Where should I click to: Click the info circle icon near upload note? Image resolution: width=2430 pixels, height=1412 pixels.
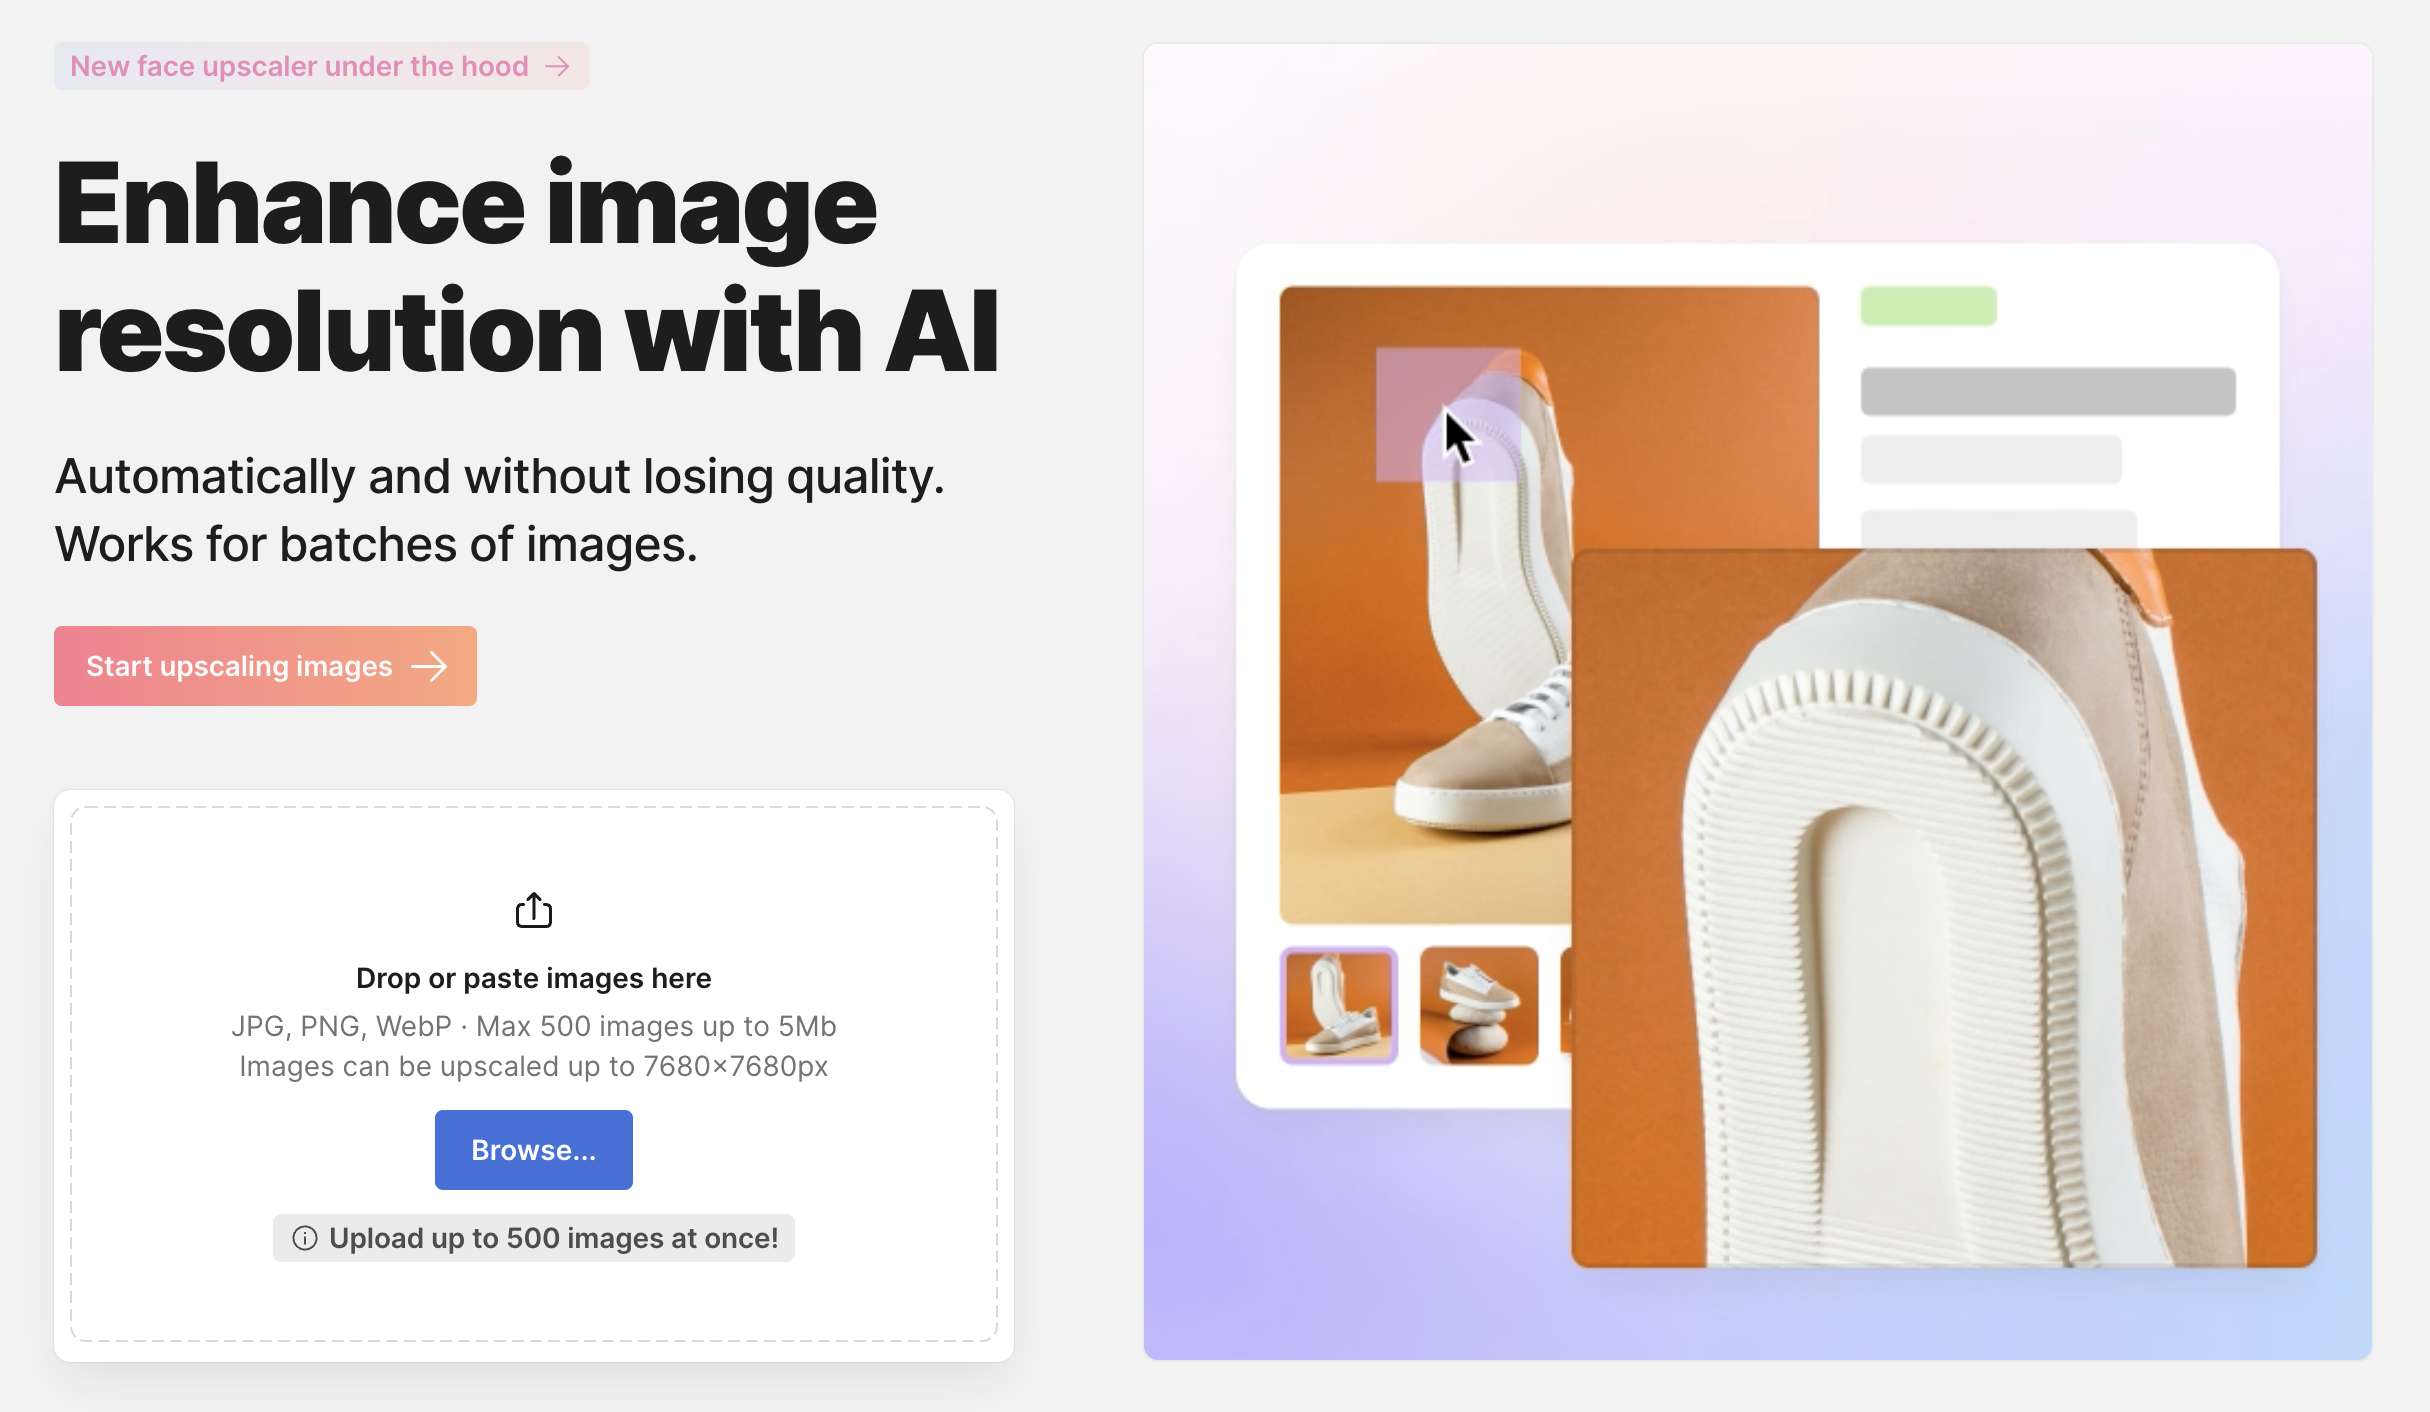(x=305, y=1238)
